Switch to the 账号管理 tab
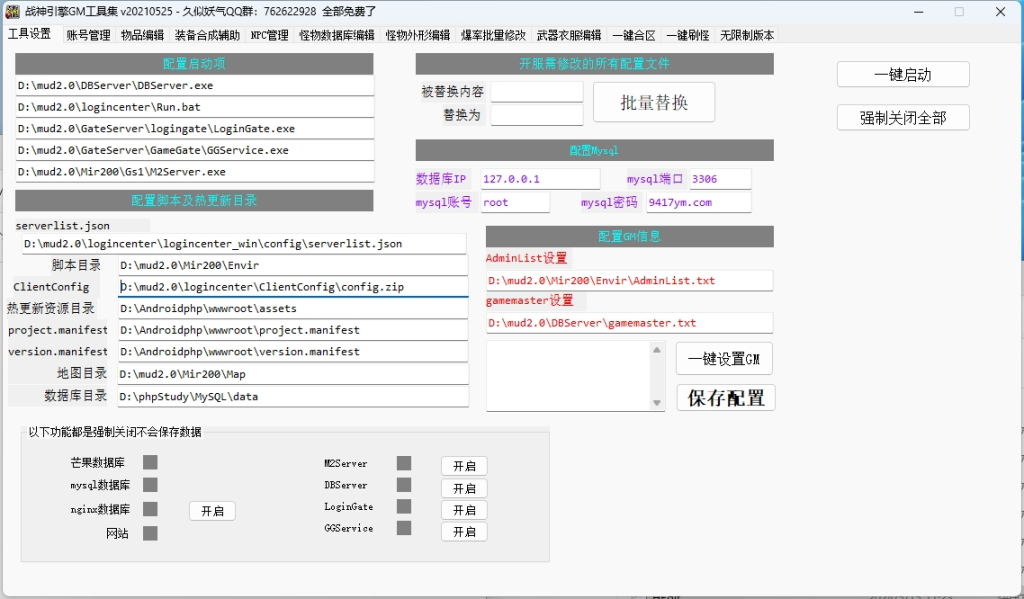This screenshot has width=1024, height=599. click(x=88, y=35)
